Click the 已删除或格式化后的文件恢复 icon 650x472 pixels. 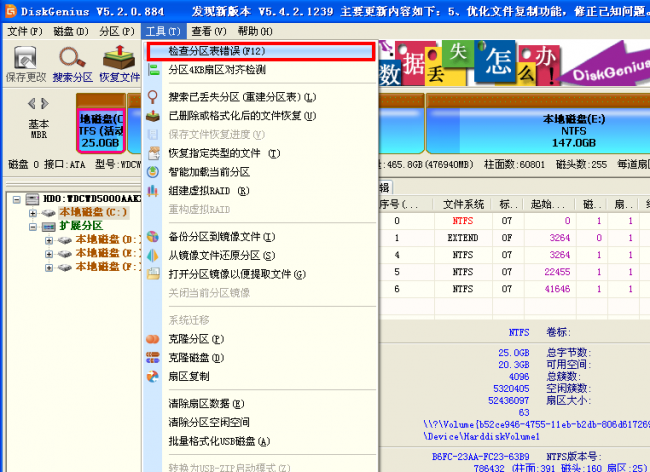pos(153,116)
